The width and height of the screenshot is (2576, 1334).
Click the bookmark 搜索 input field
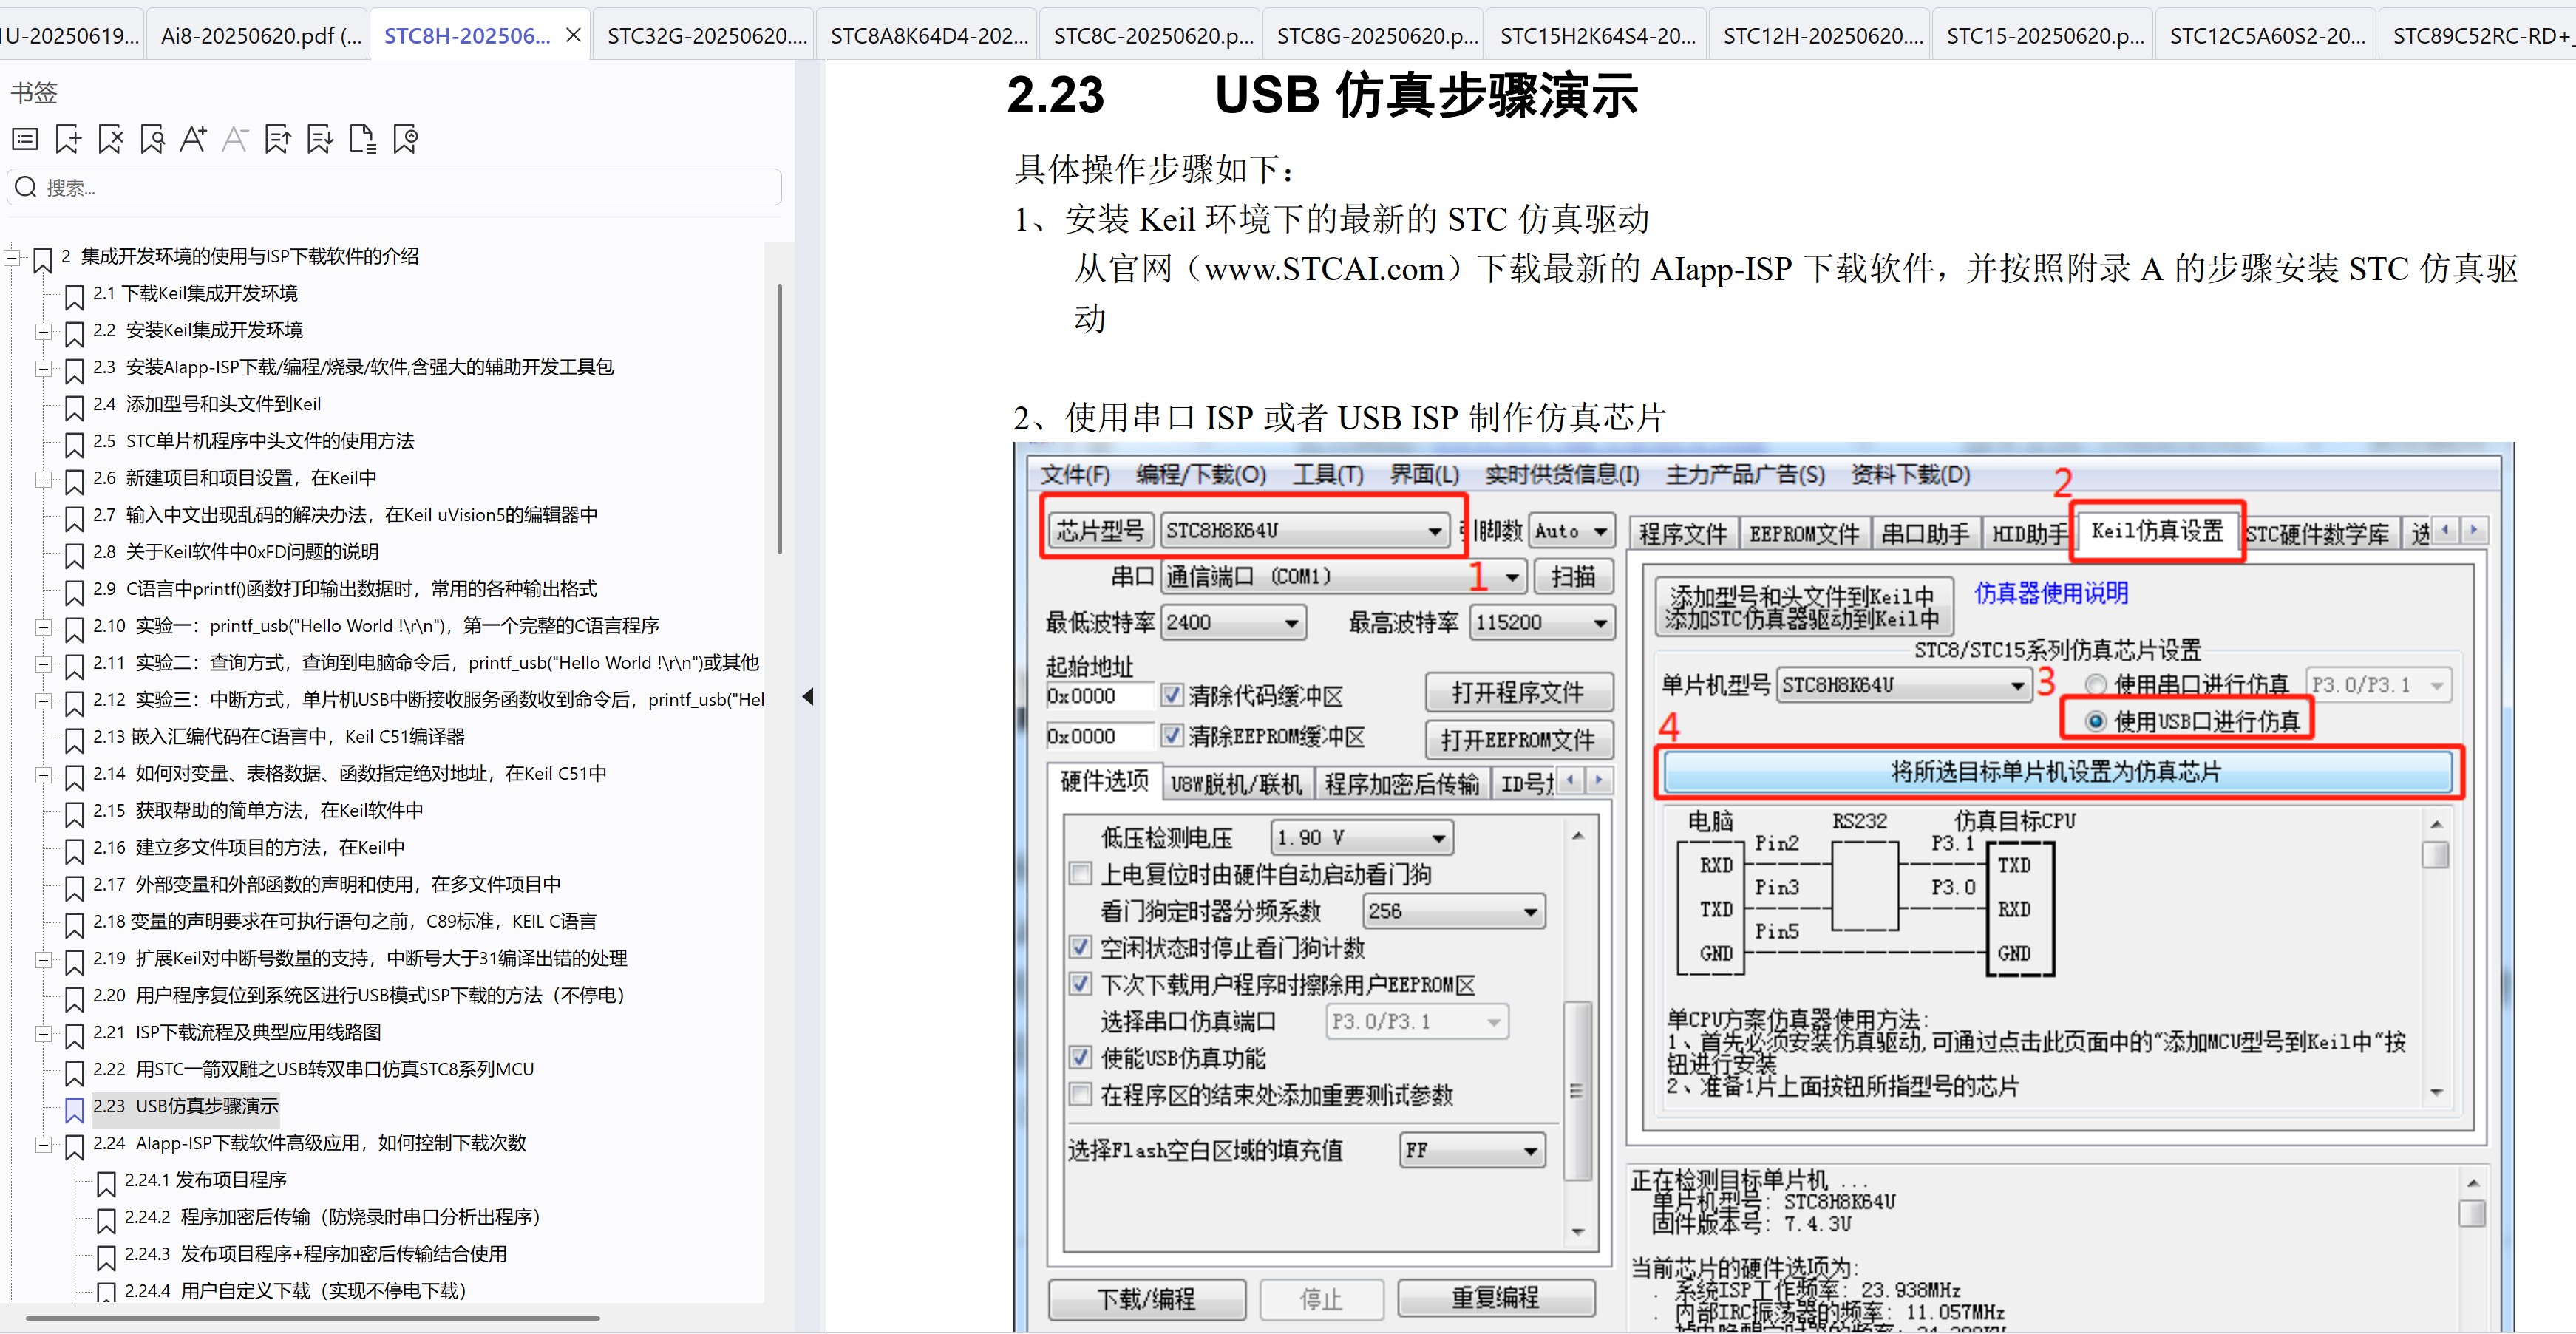[x=394, y=187]
